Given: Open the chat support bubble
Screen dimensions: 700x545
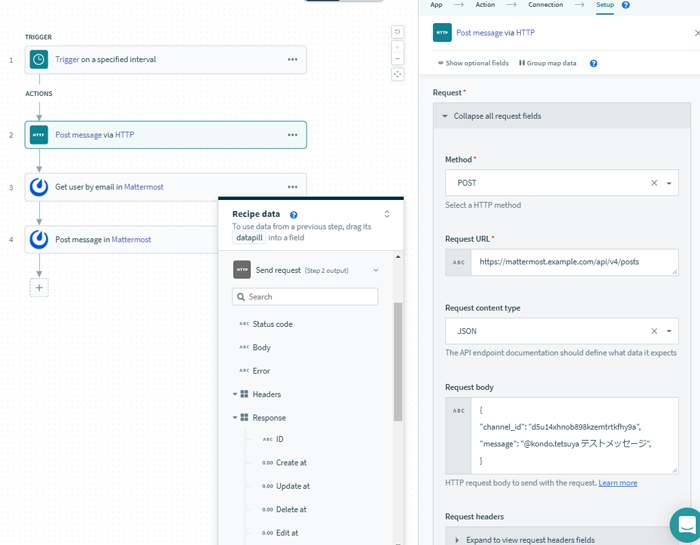Looking at the screenshot, I should pos(687,524).
